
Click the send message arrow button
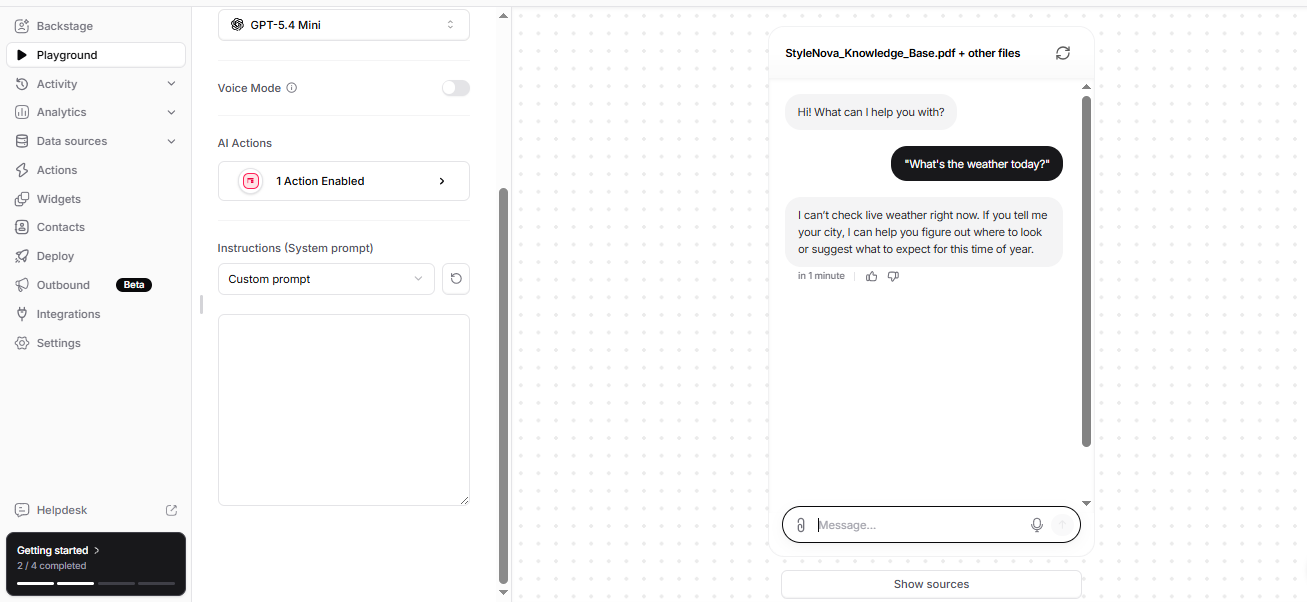tap(1062, 525)
